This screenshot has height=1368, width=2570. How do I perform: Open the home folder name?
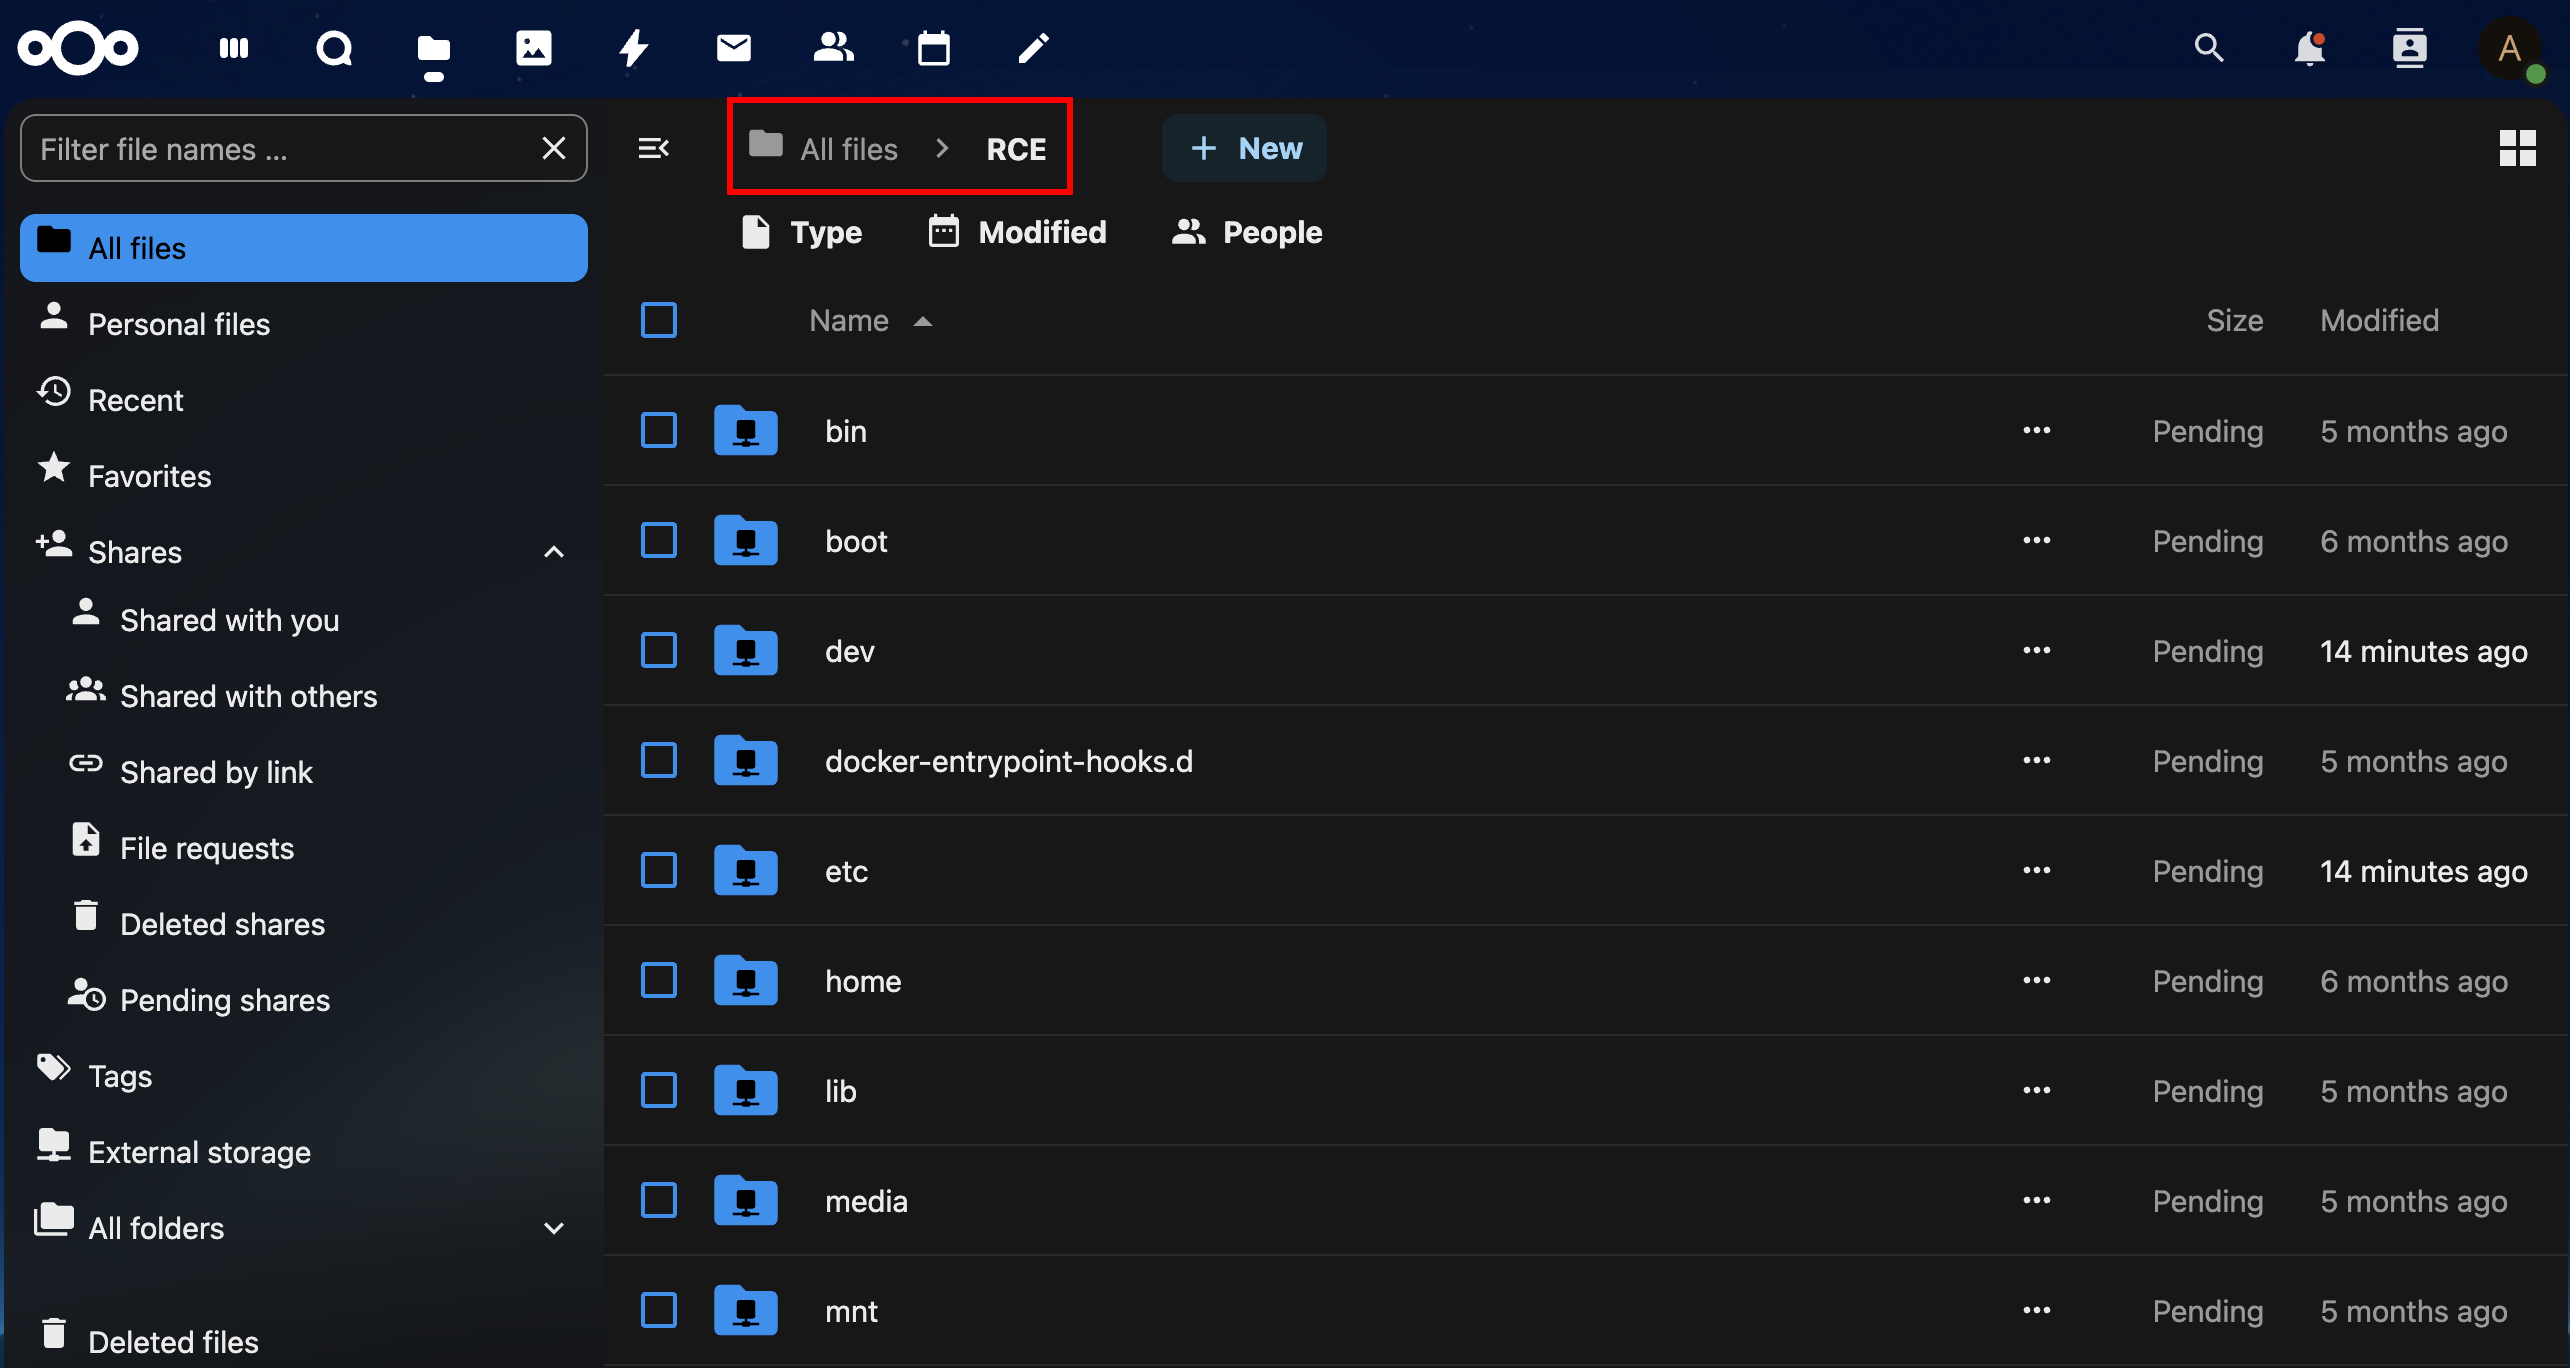click(x=863, y=981)
